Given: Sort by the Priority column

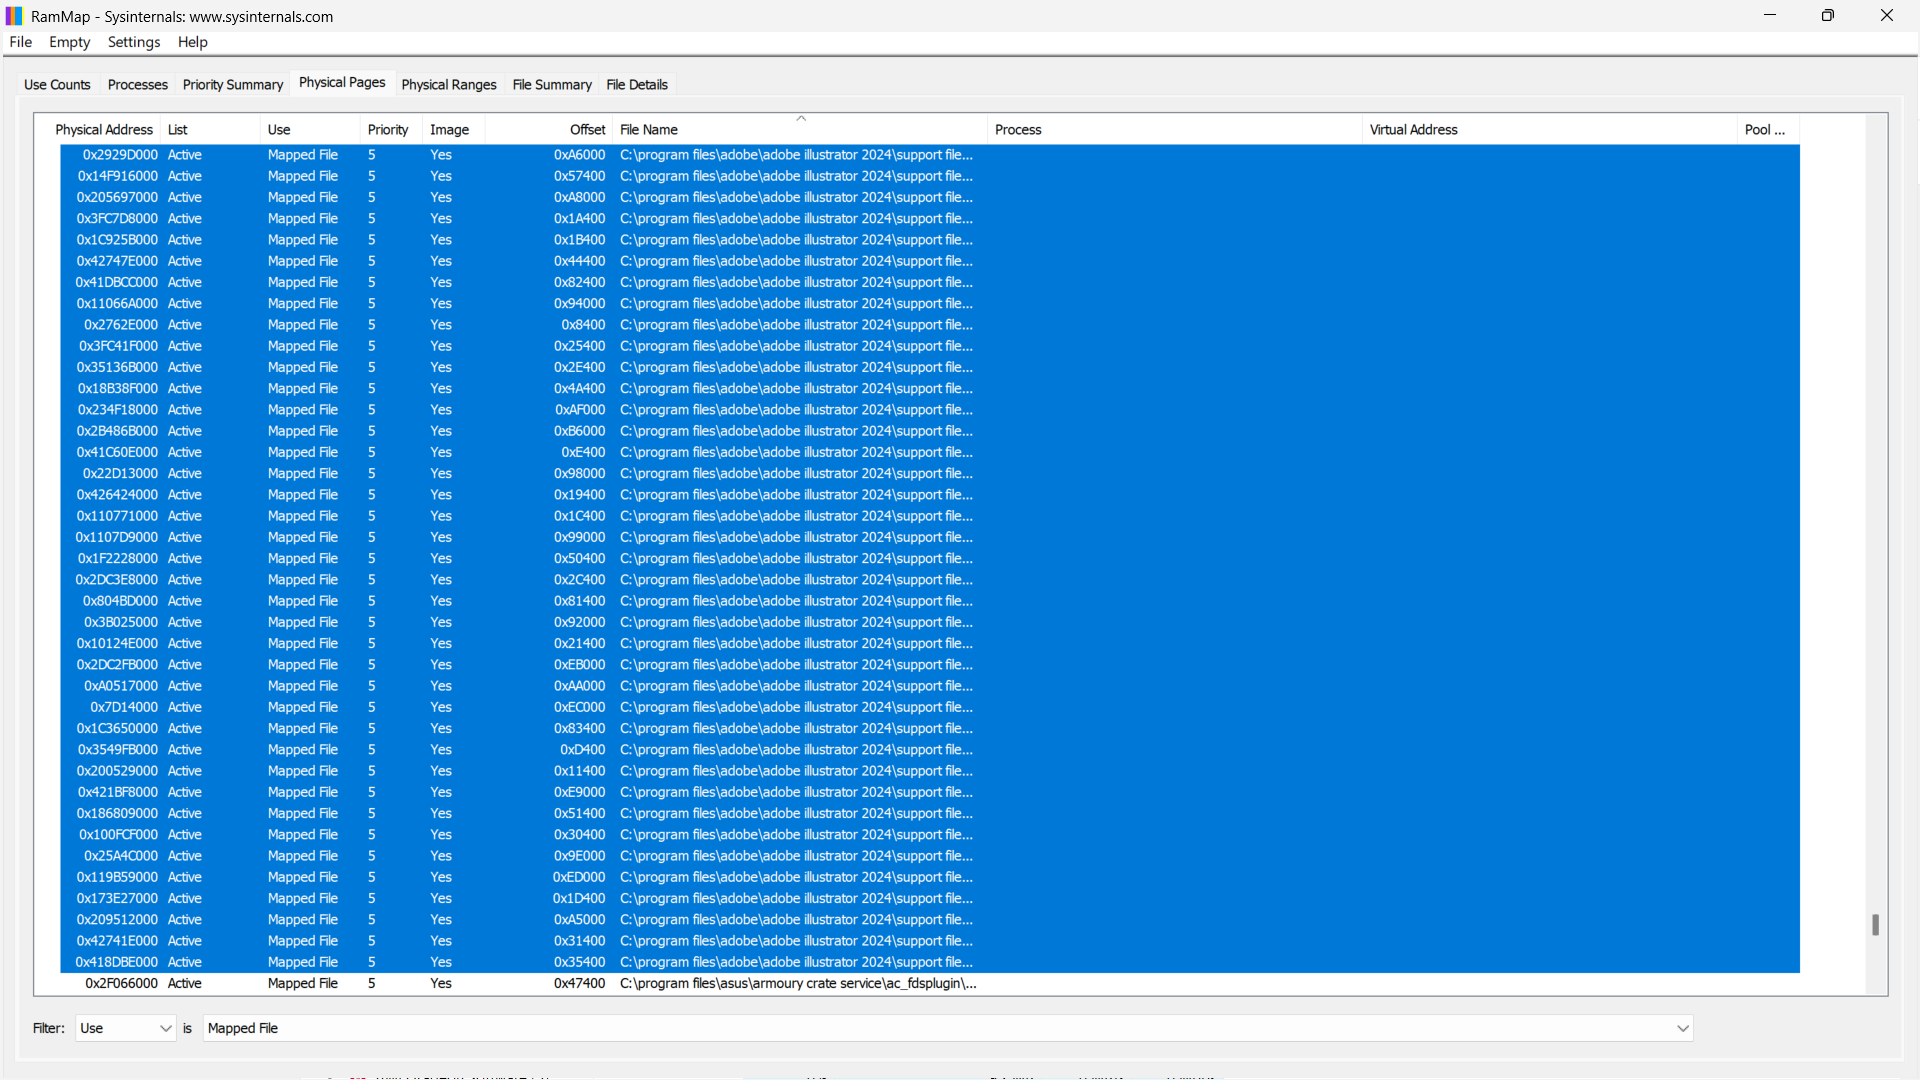Looking at the screenshot, I should click(387, 129).
